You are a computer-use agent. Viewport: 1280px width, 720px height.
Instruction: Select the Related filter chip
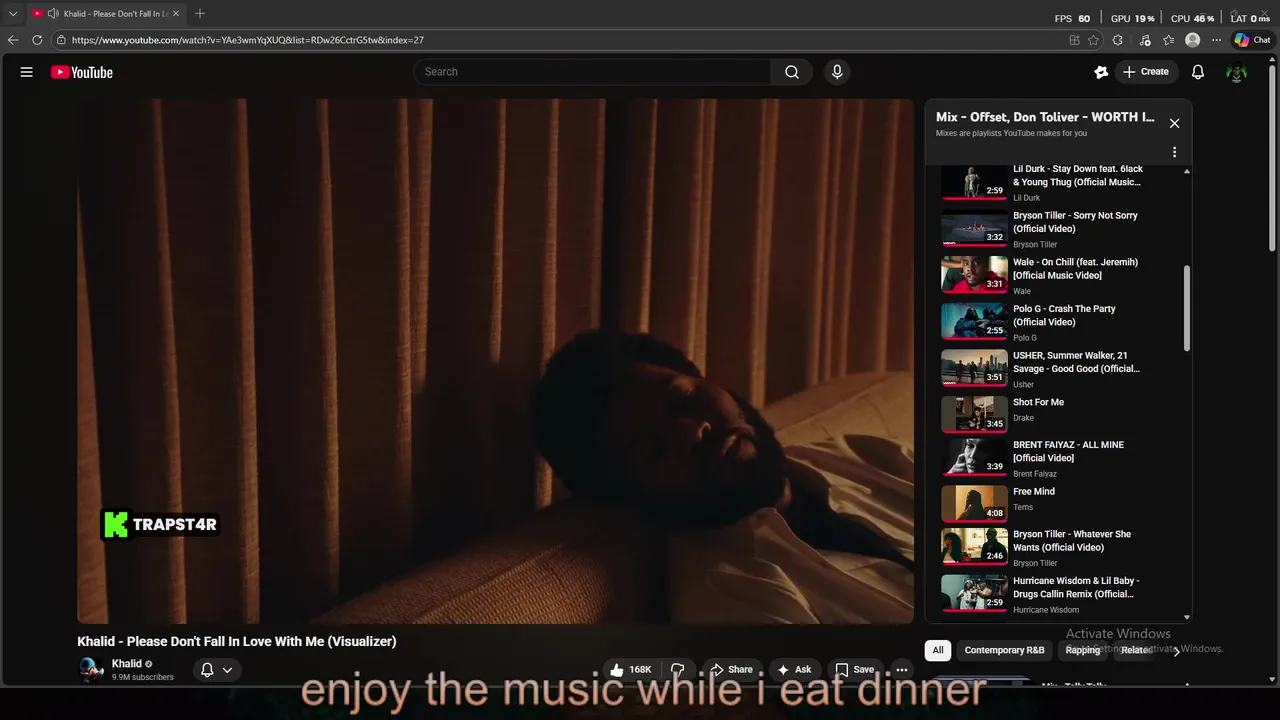pyautogui.click(x=1136, y=650)
